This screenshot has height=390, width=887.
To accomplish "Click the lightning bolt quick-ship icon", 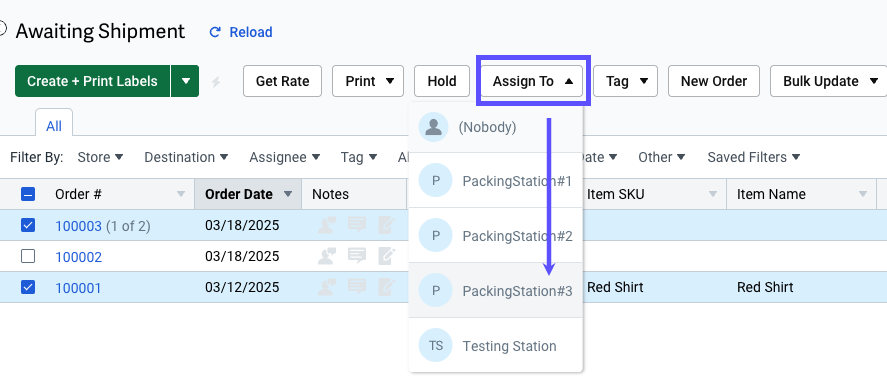I will tap(216, 82).
